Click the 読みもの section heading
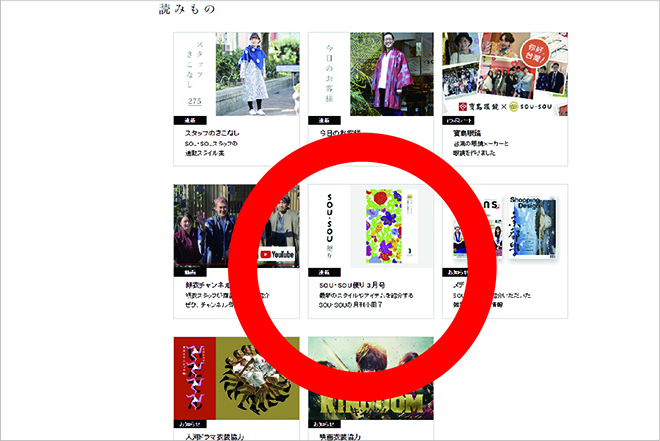 tap(187, 9)
